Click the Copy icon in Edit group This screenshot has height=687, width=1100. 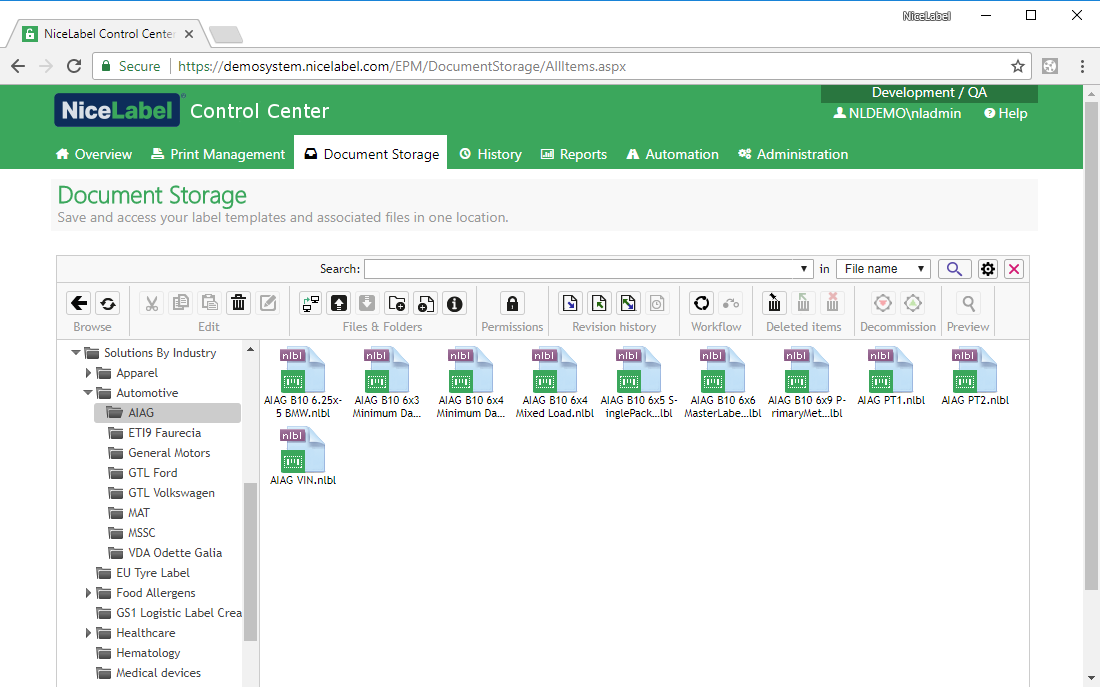click(x=180, y=303)
